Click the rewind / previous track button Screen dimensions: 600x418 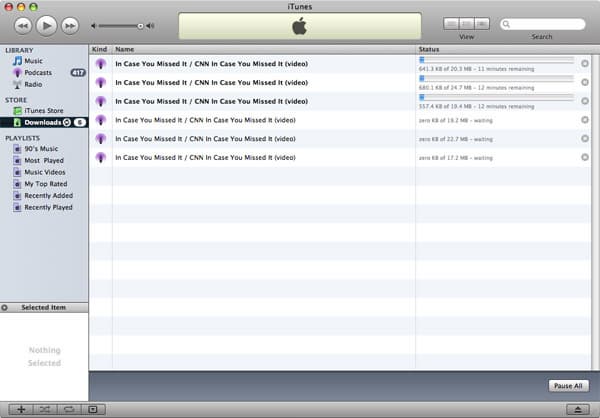click(23, 26)
